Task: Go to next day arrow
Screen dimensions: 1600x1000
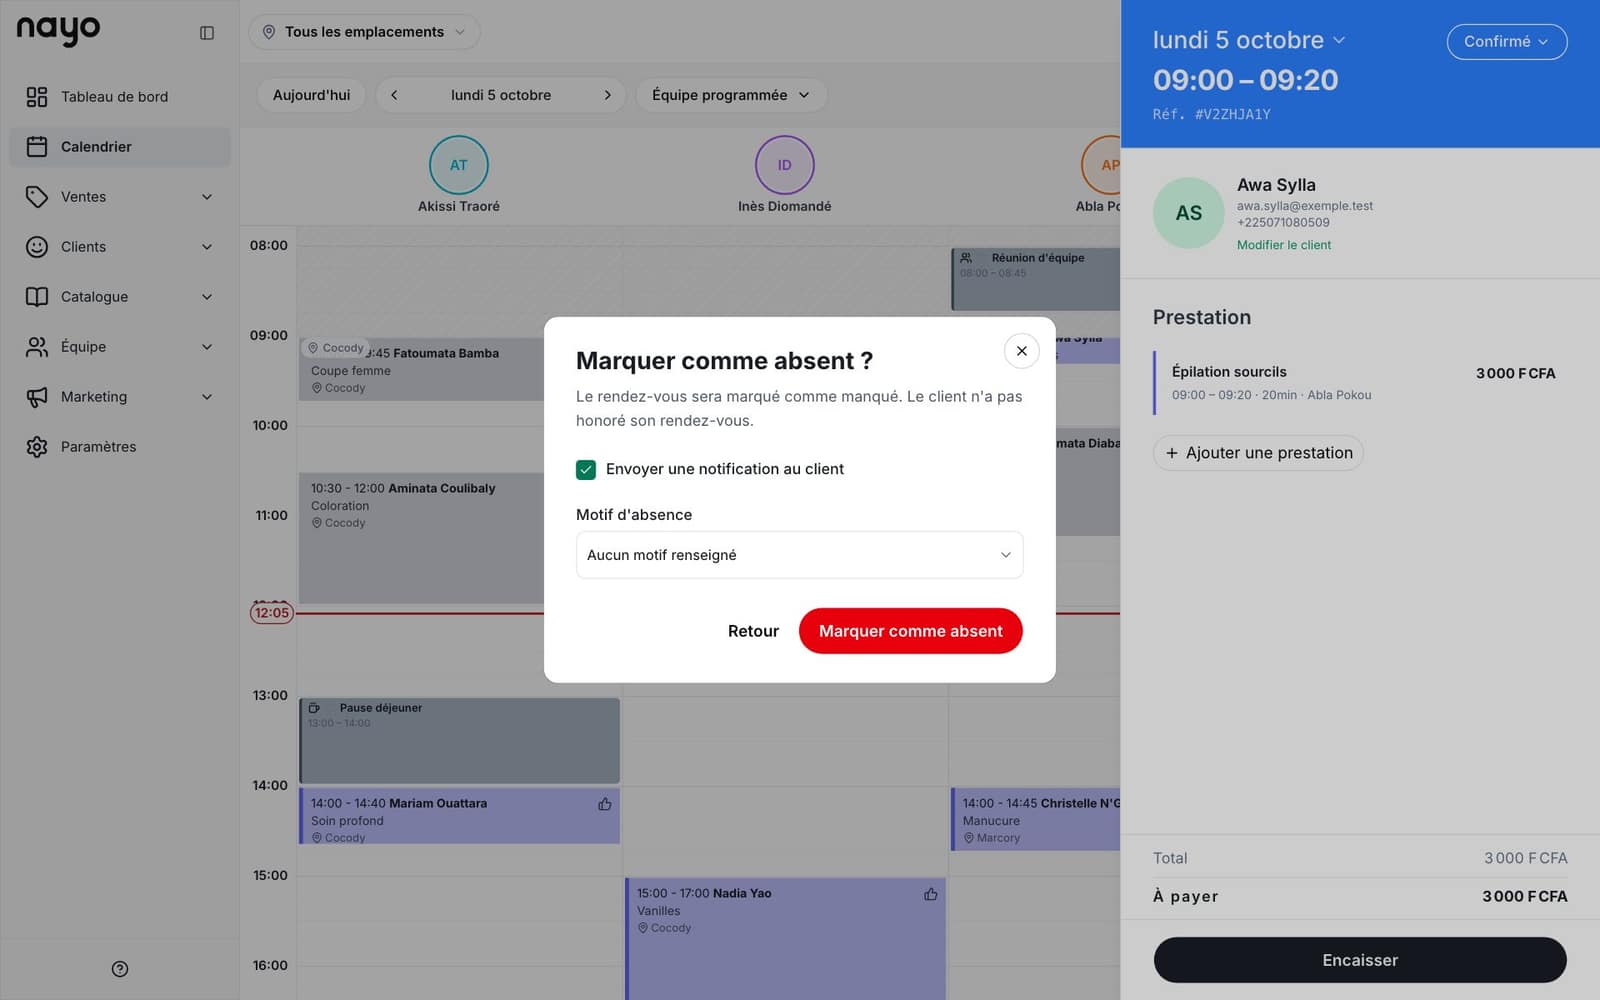Action: [x=607, y=95]
